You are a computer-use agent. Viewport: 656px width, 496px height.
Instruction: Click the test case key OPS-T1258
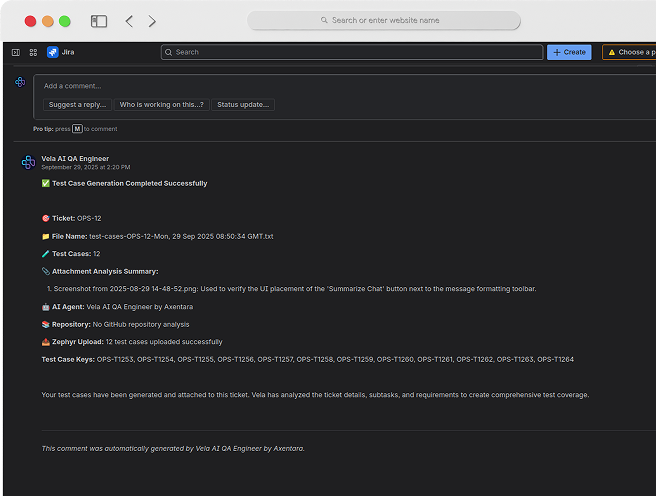click(x=315, y=360)
